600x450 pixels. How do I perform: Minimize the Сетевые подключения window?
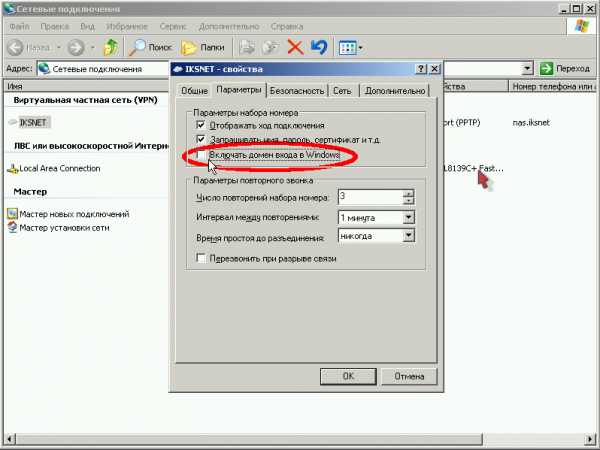click(x=564, y=9)
